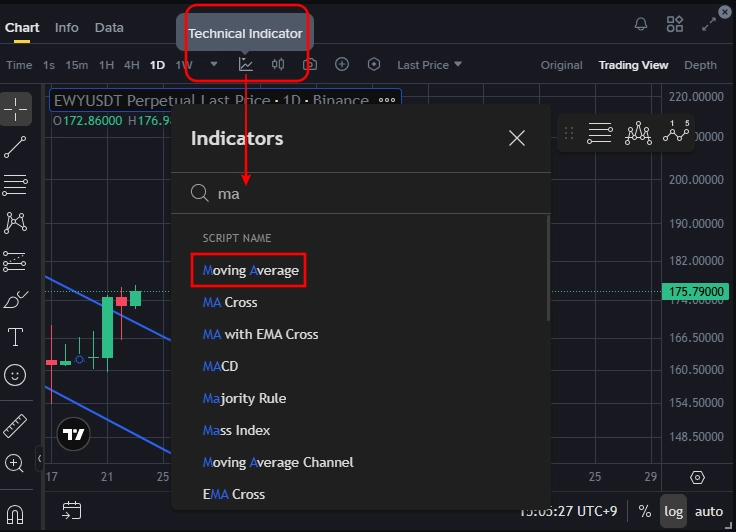
Task: Select Moving Average from indicators list
Action: pos(250,270)
